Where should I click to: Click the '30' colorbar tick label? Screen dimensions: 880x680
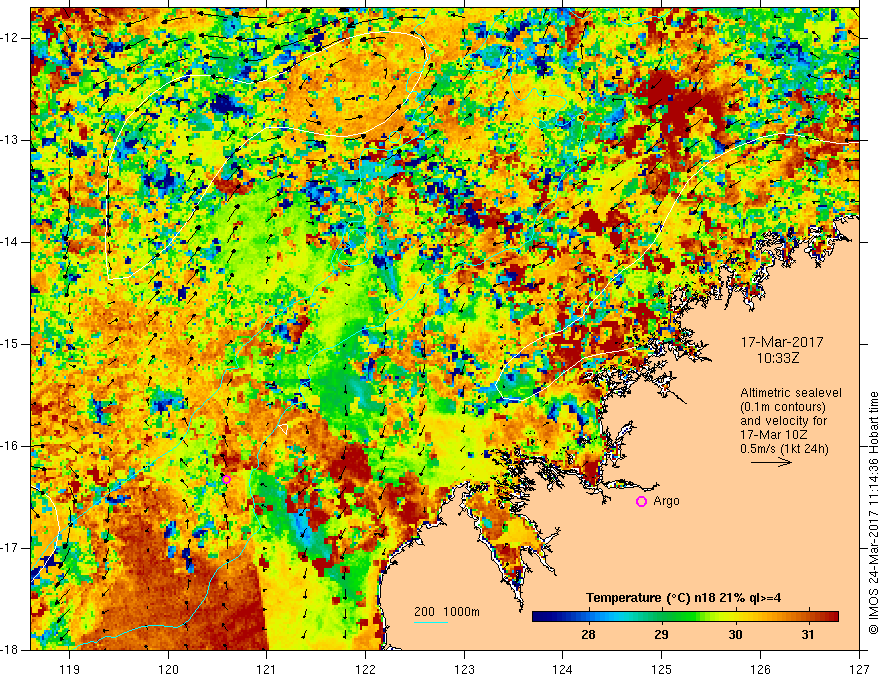[x=735, y=635]
